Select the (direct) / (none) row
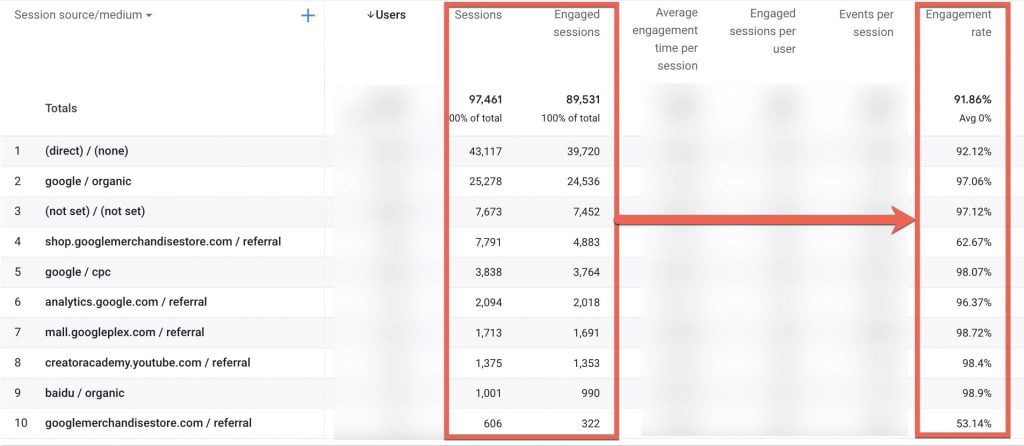 click(x=87, y=151)
